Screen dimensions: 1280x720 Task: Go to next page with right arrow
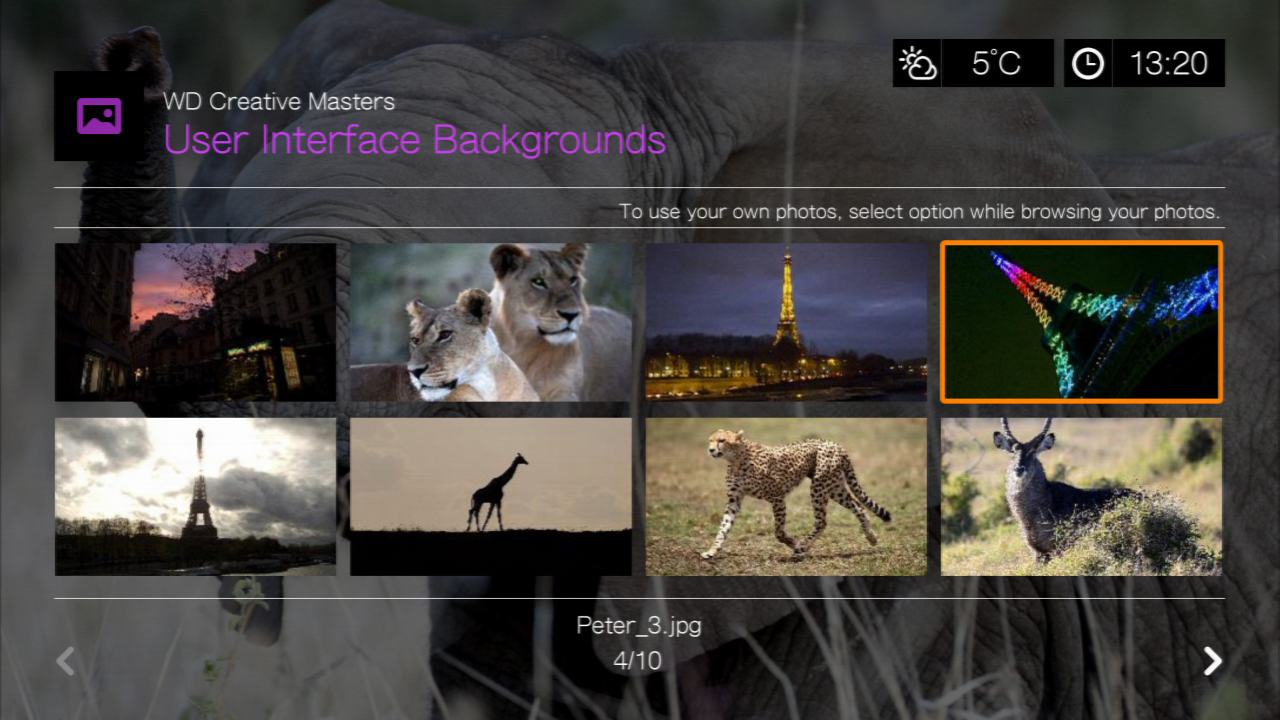1212,661
